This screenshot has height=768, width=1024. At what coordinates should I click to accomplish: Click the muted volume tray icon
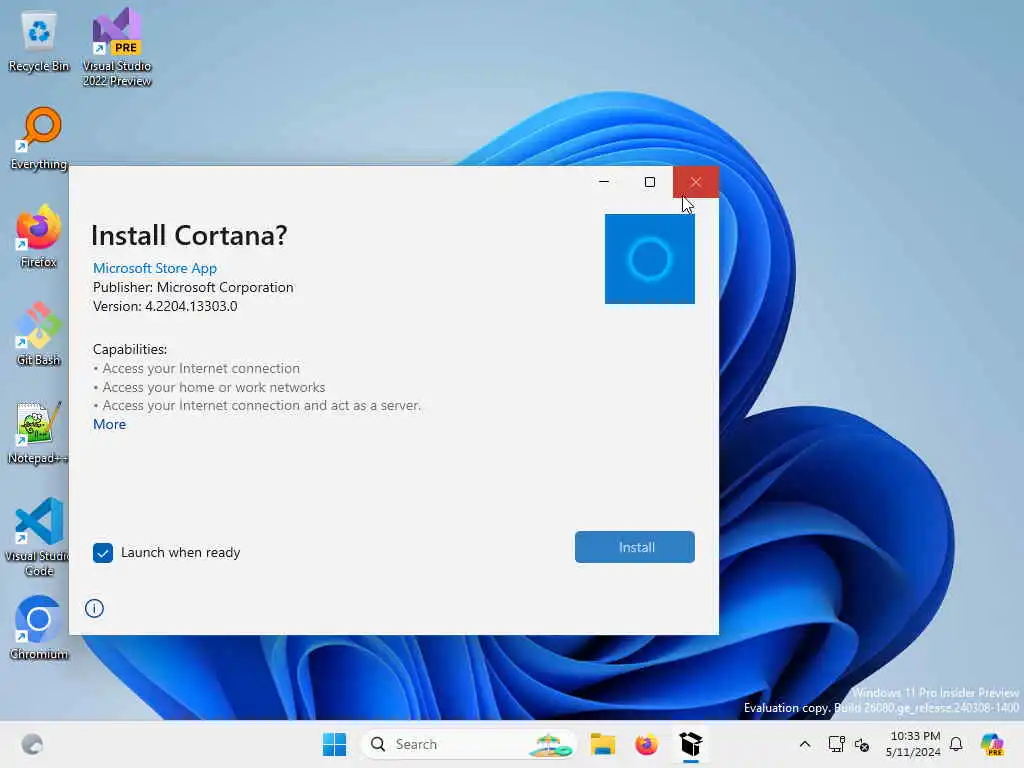coord(862,744)
